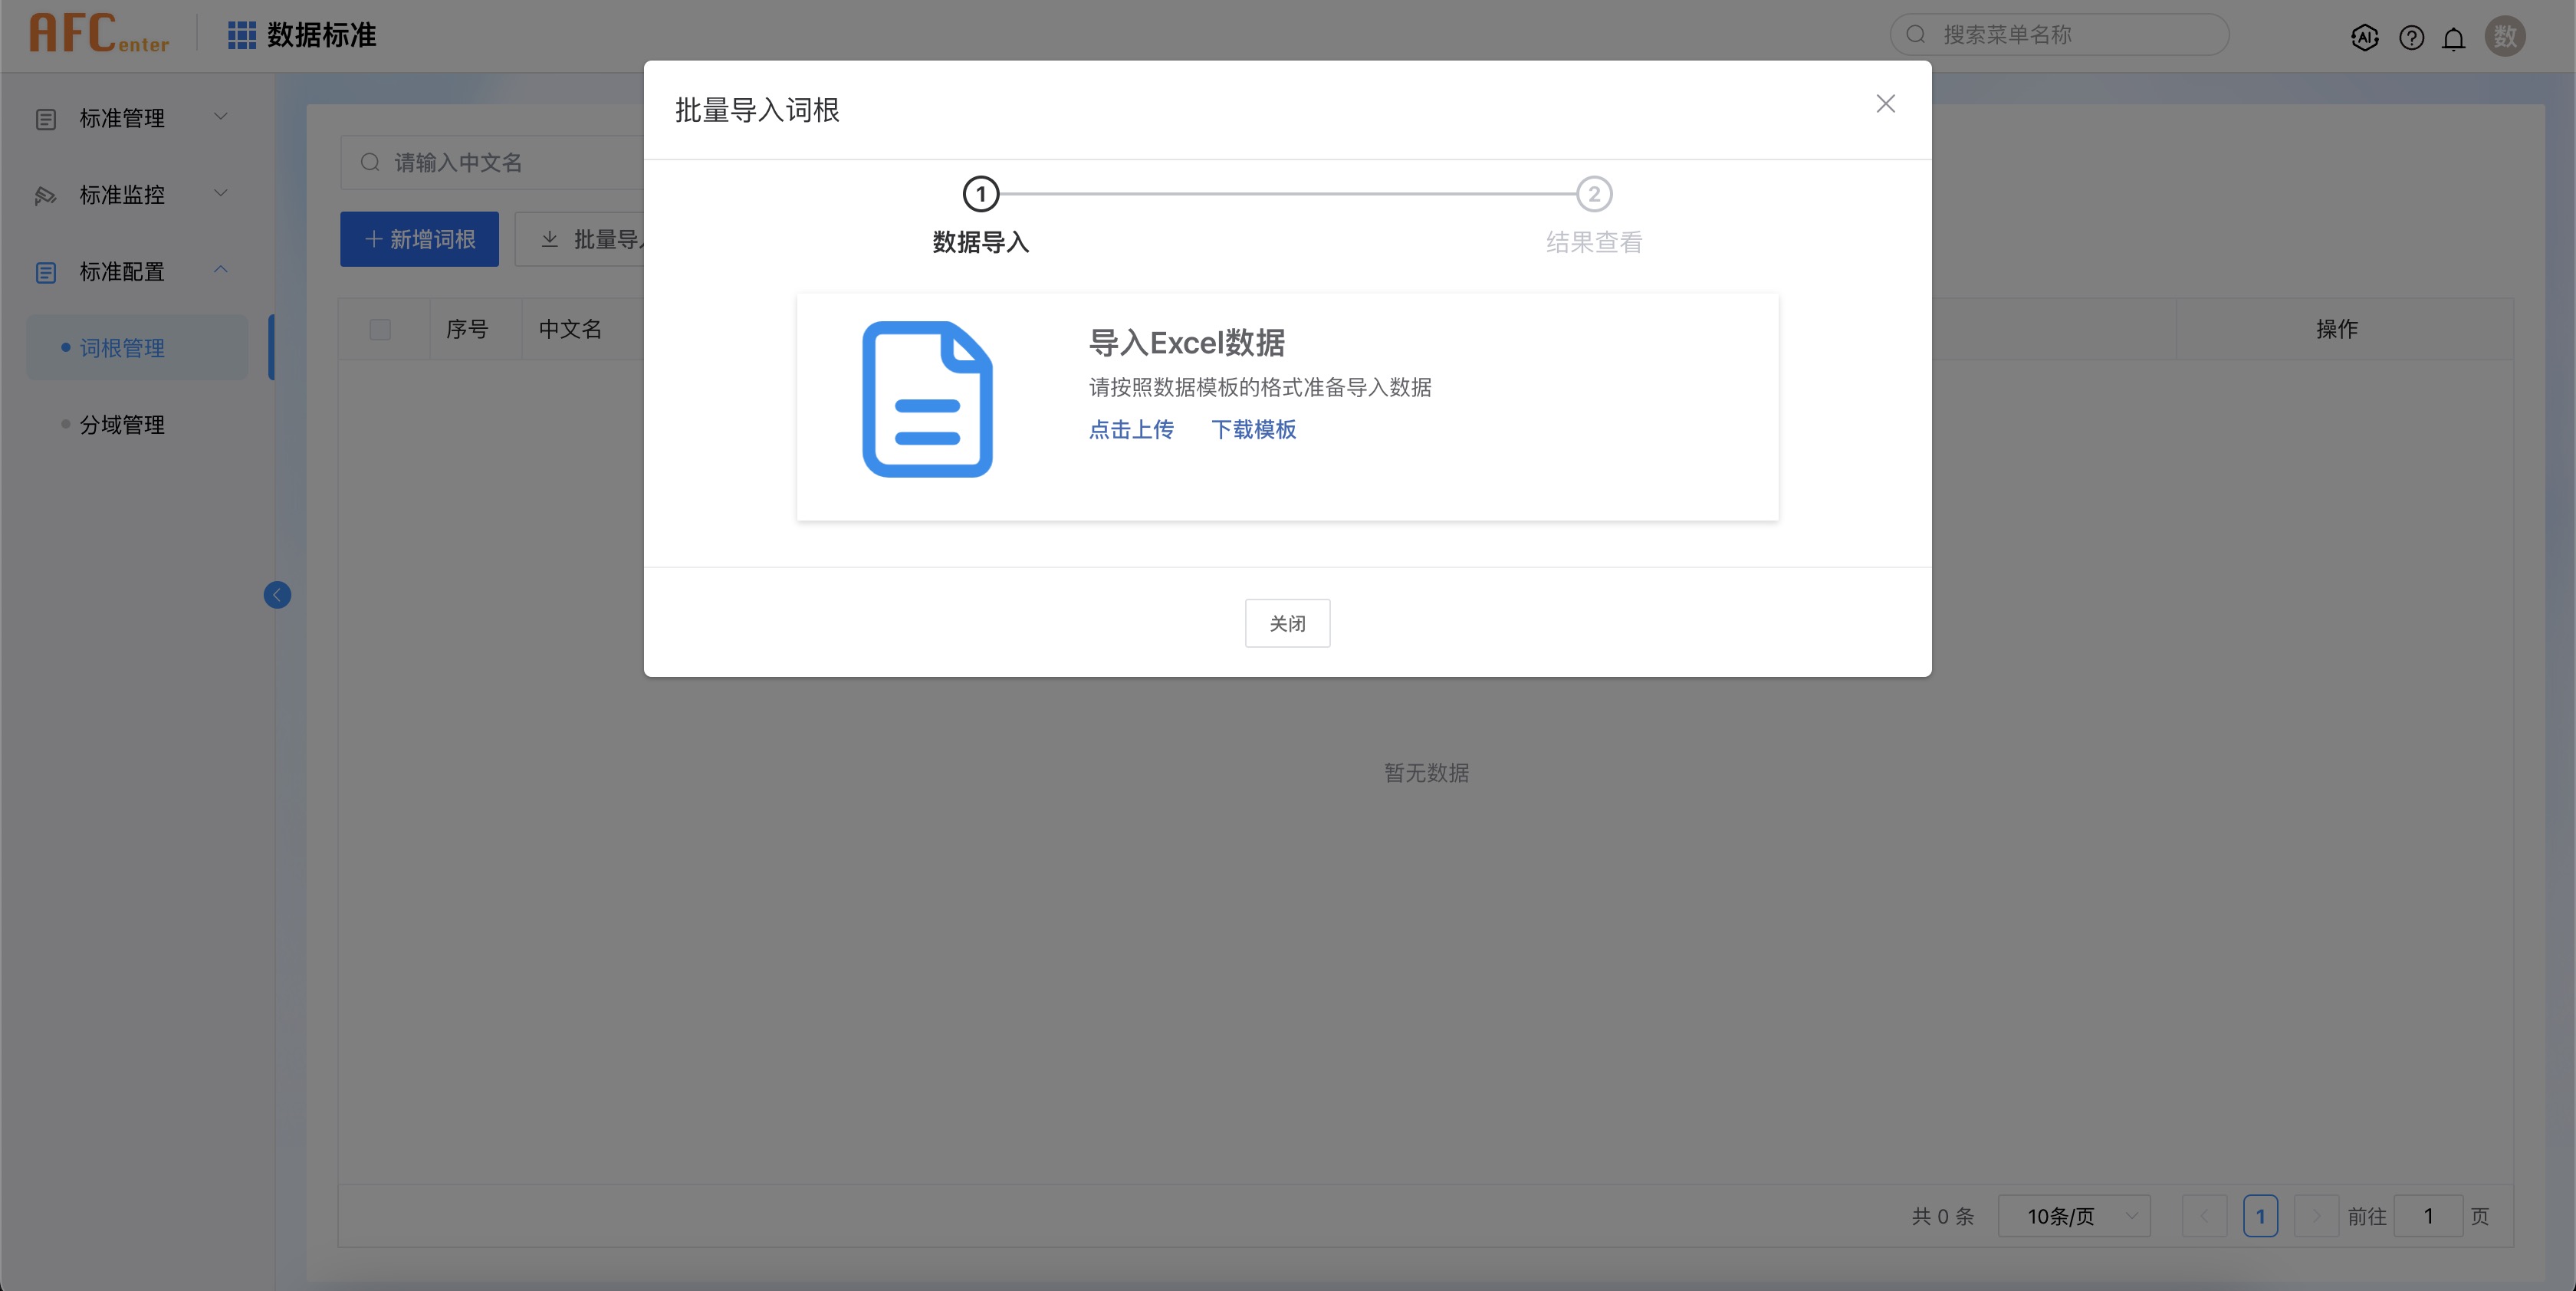2576x1291 pixels.
Task: Click the 点击上传 link
Action: coord(1131,429)
